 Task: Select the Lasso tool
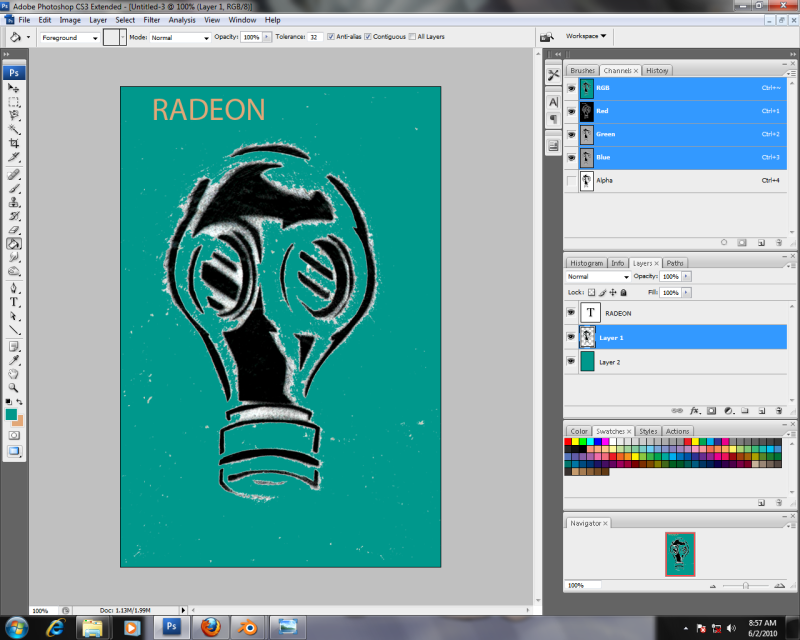(14, 115)
